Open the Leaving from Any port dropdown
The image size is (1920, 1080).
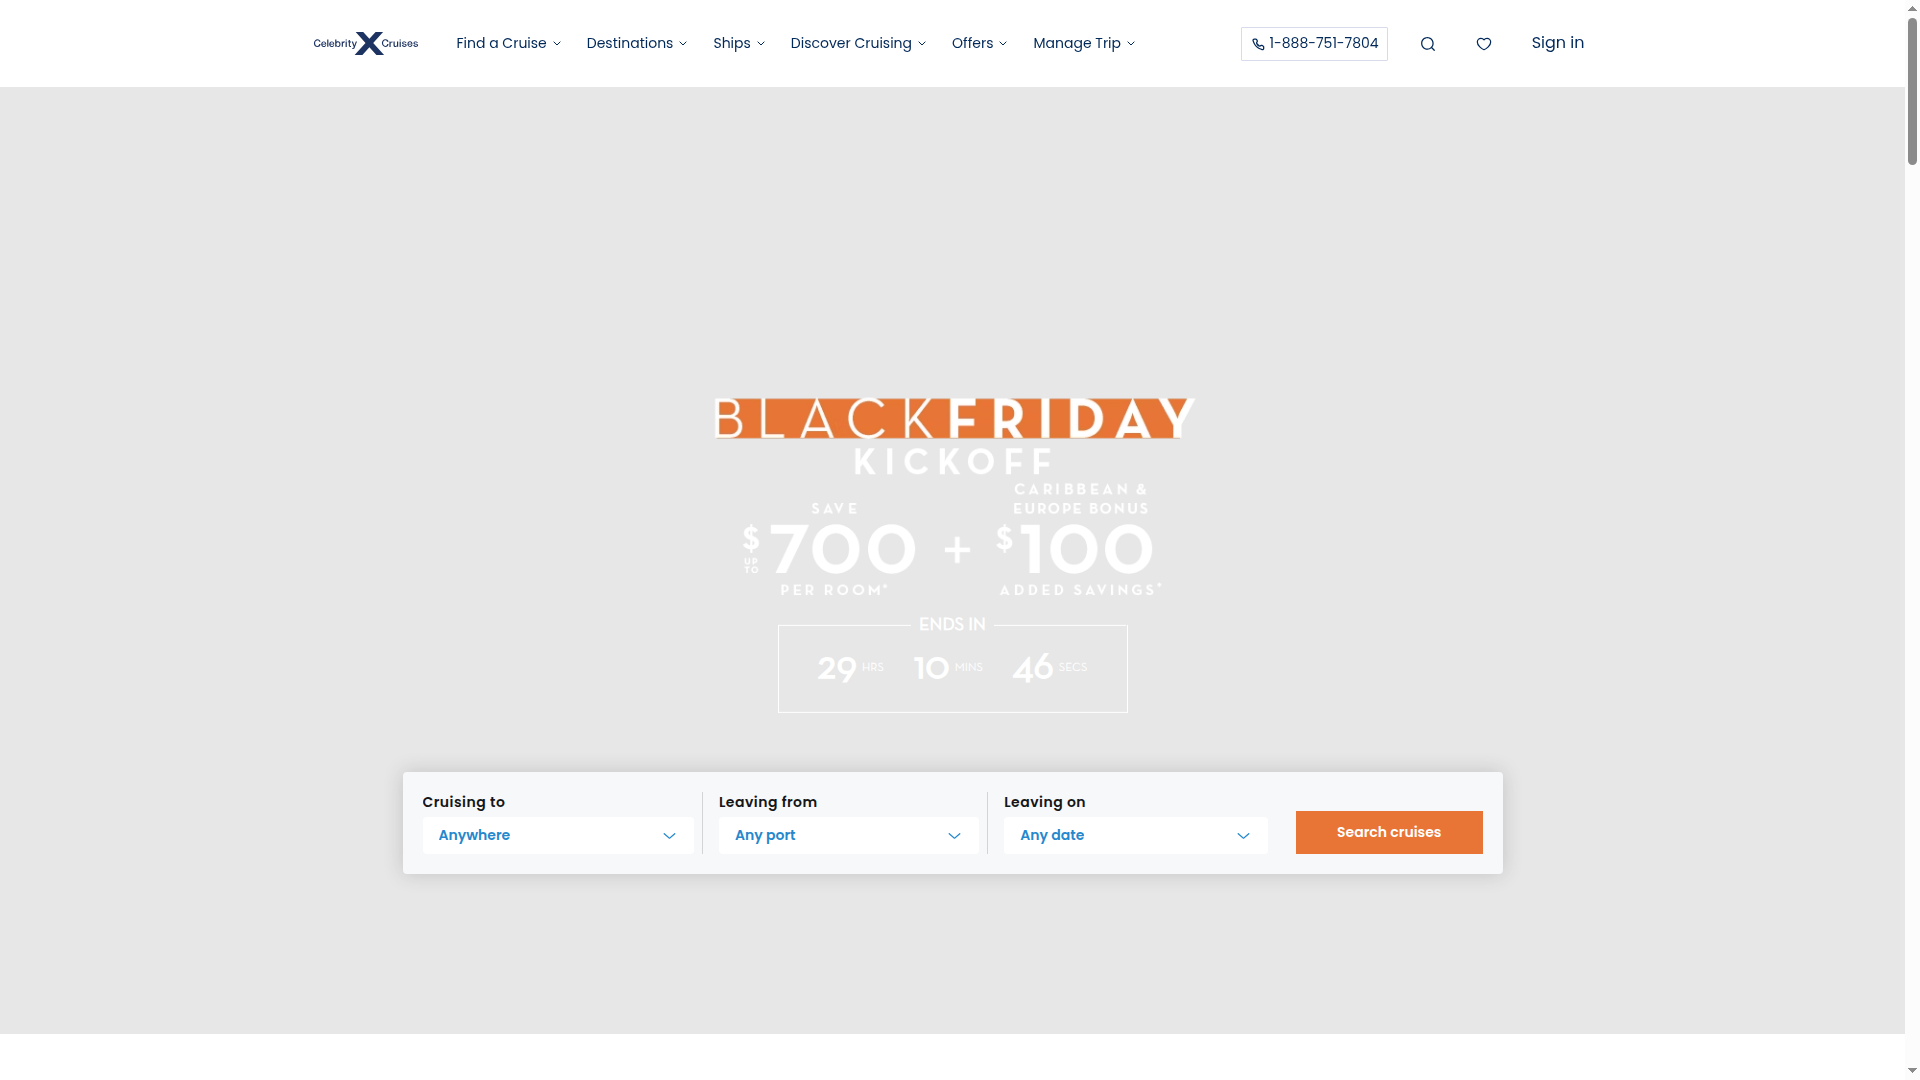point(846,835)
